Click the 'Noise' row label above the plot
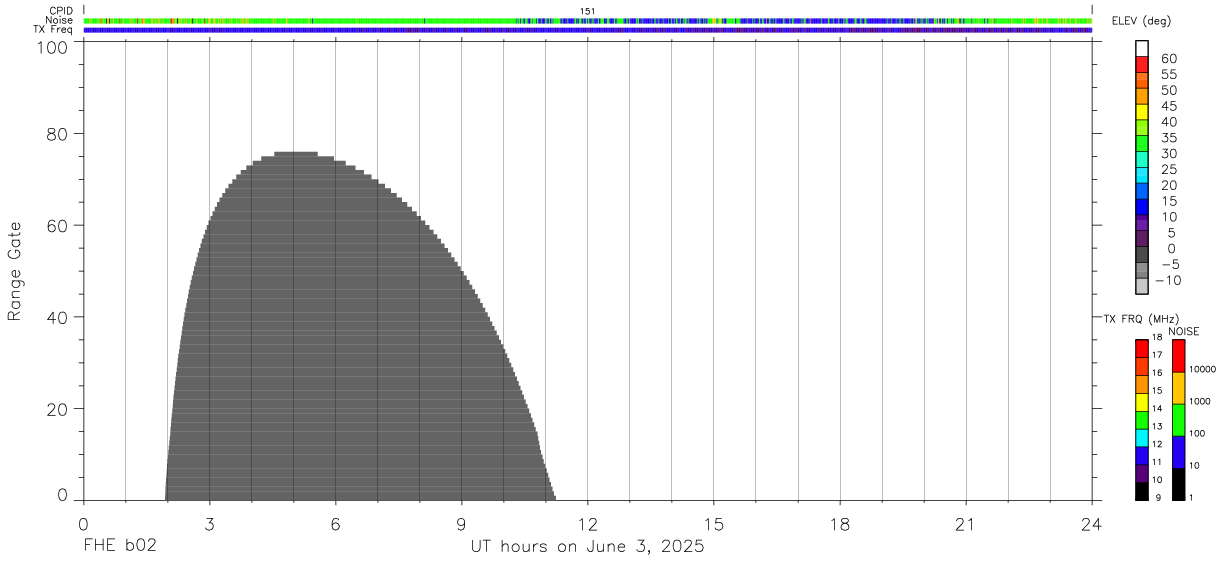This screenshot has height=567, width=1228. pyautogui.click(x=60, y=20)
